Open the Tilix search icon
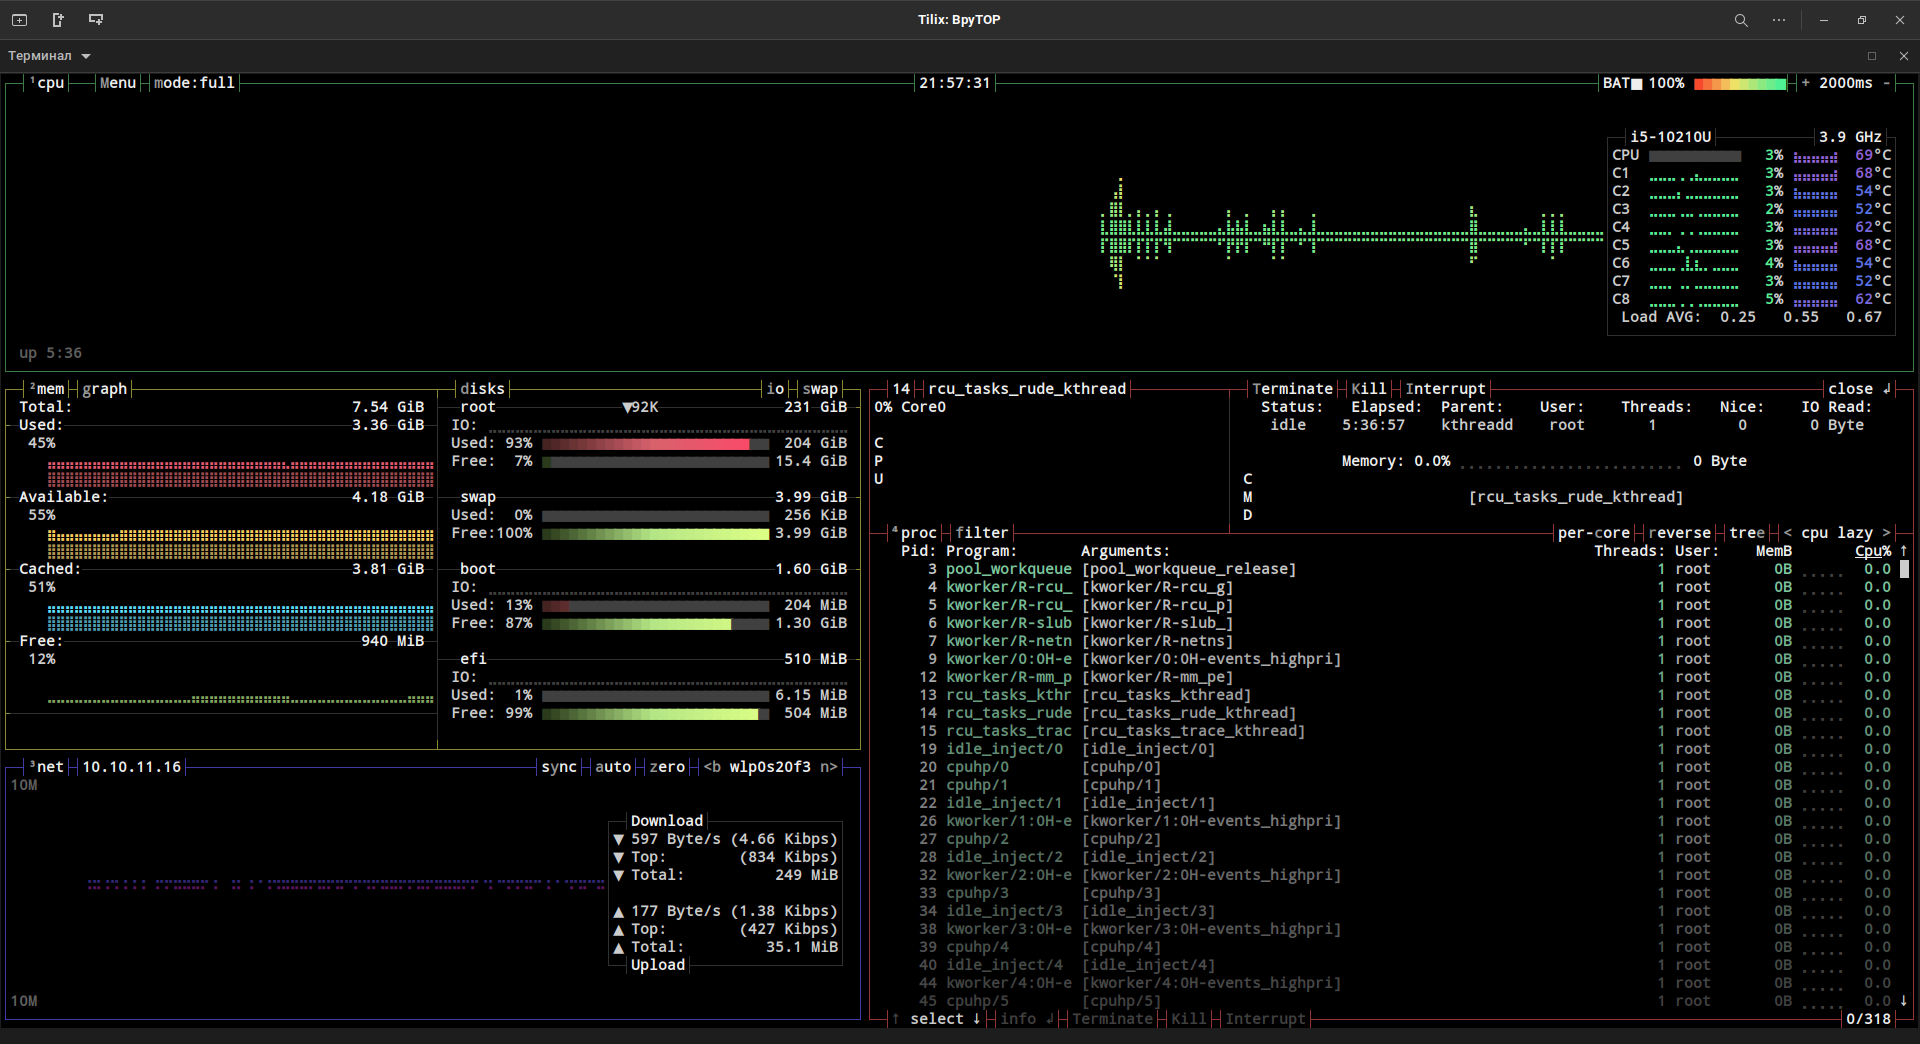This screenshot has height=1044, width=1920. [1741, 20]
